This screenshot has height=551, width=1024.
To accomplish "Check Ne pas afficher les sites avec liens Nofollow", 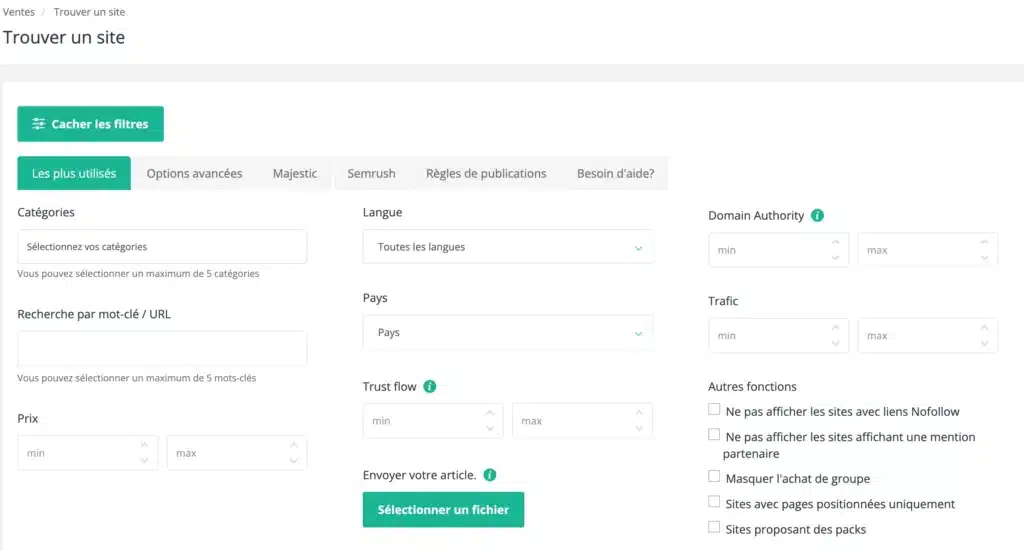I will (714, 410).
